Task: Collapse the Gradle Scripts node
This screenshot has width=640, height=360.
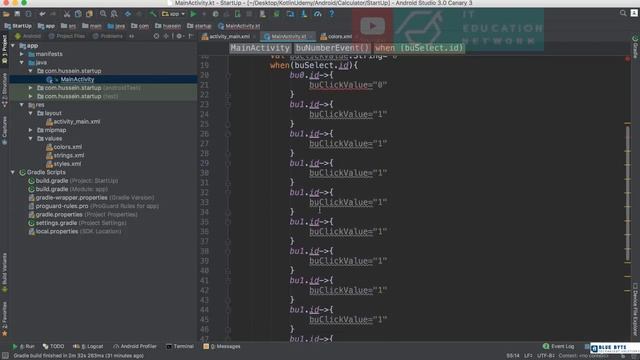Action: pos(13,172)
